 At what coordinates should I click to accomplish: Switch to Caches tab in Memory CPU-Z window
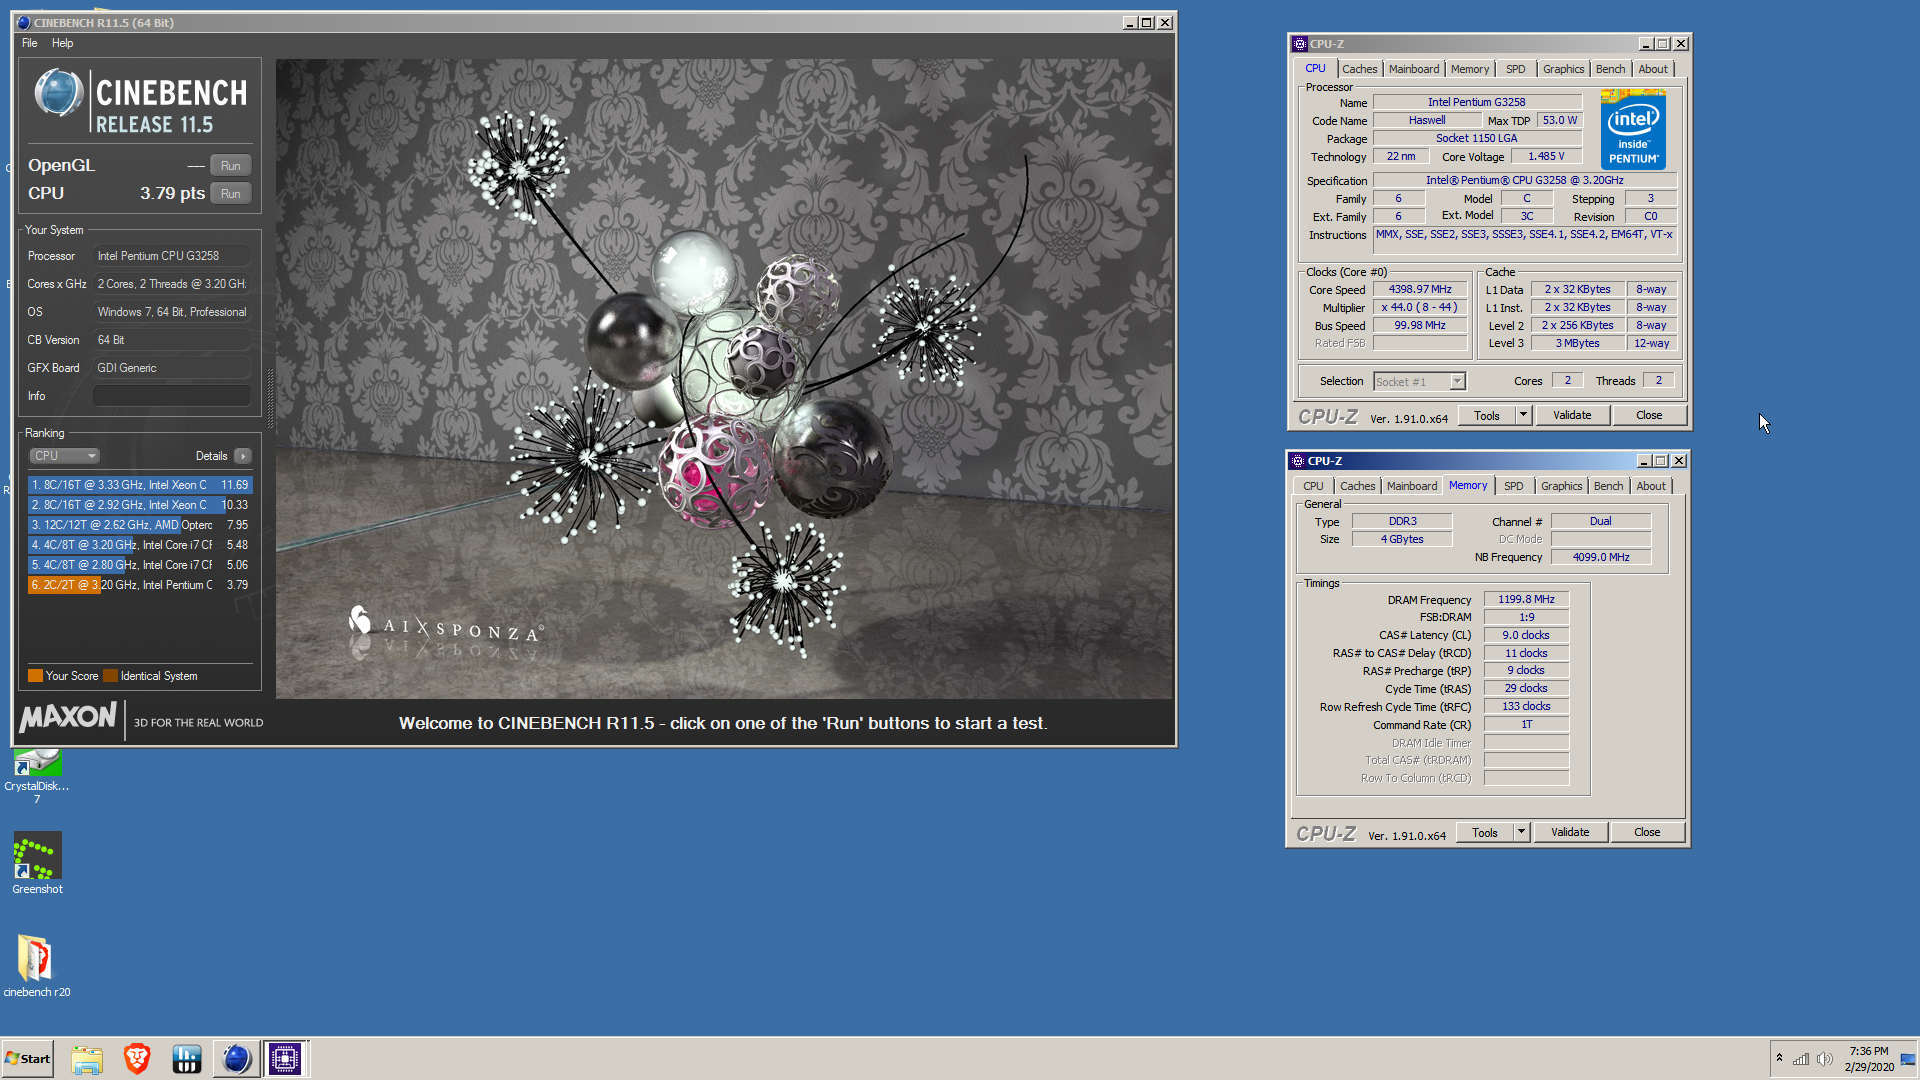[x=1357, y=486]
